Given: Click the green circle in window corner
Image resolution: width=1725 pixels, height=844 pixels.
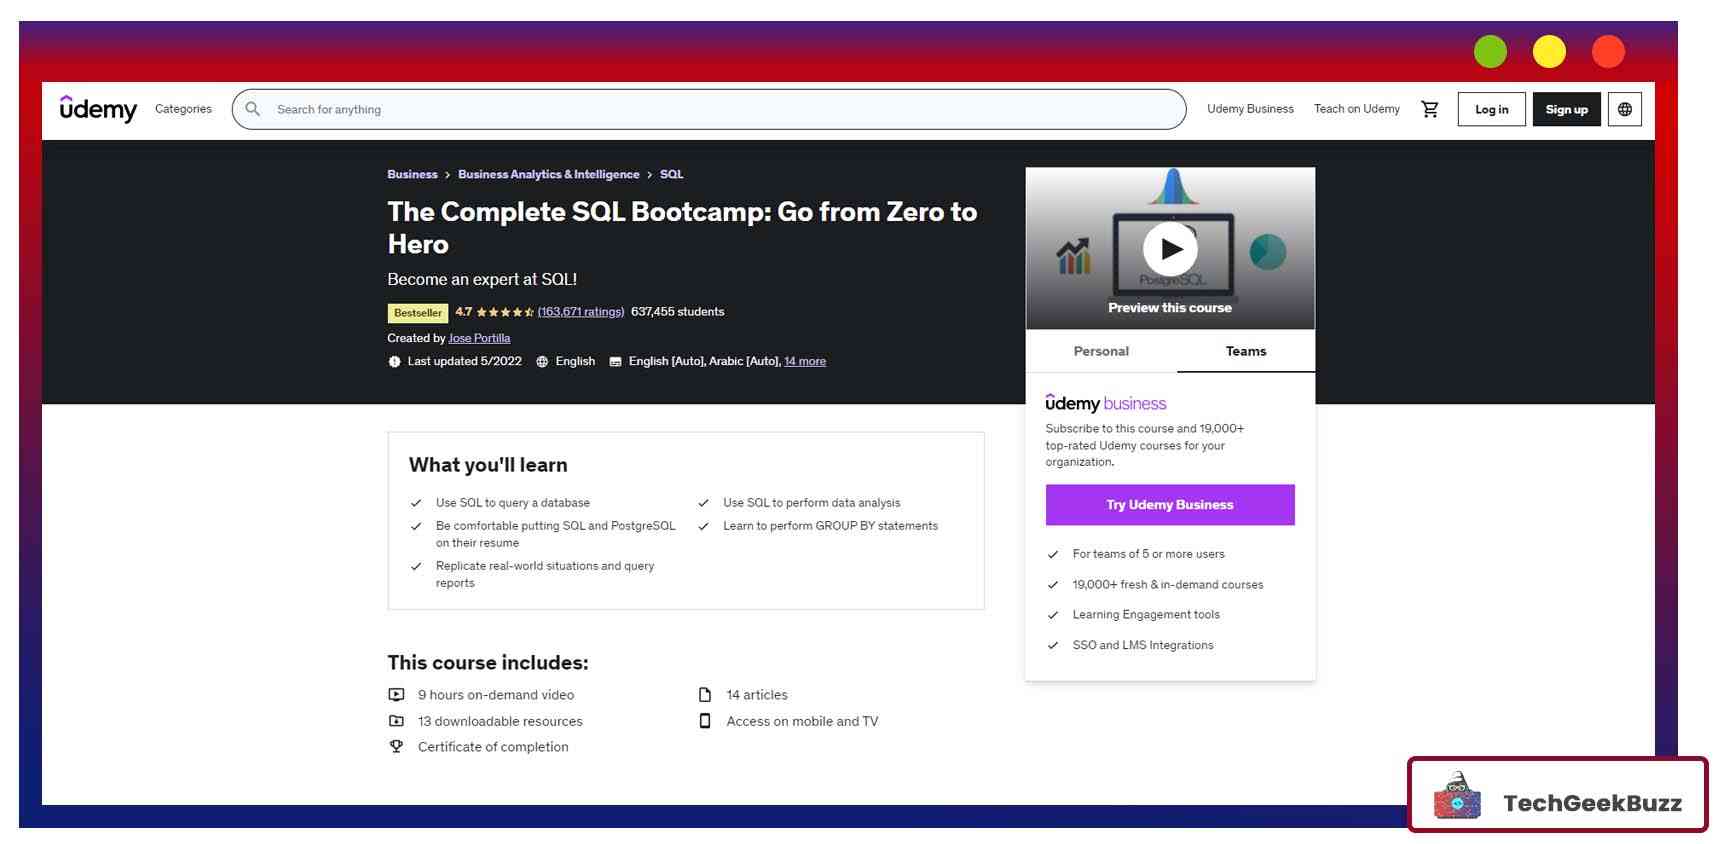Looking at the screenshot, I should 1489,51.
